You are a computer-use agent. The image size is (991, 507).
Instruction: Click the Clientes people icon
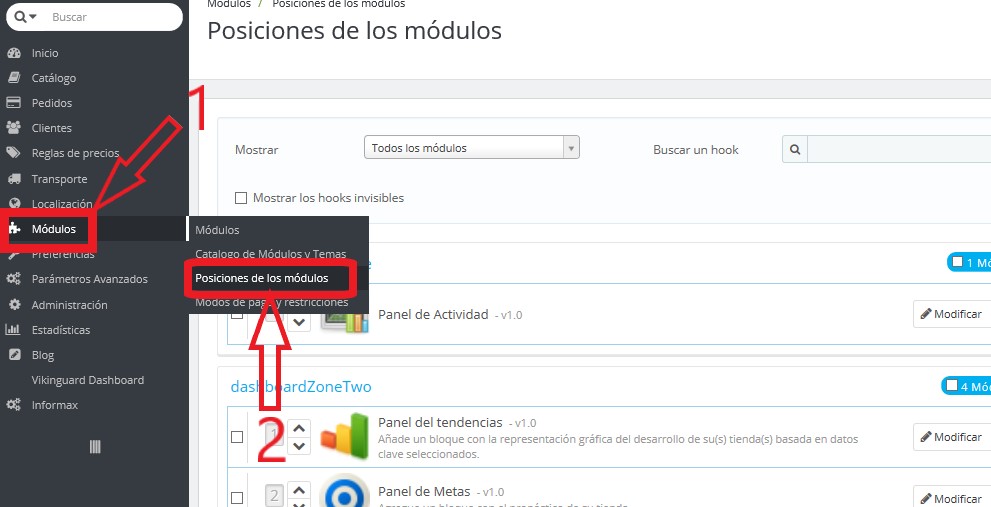(14, 128)
